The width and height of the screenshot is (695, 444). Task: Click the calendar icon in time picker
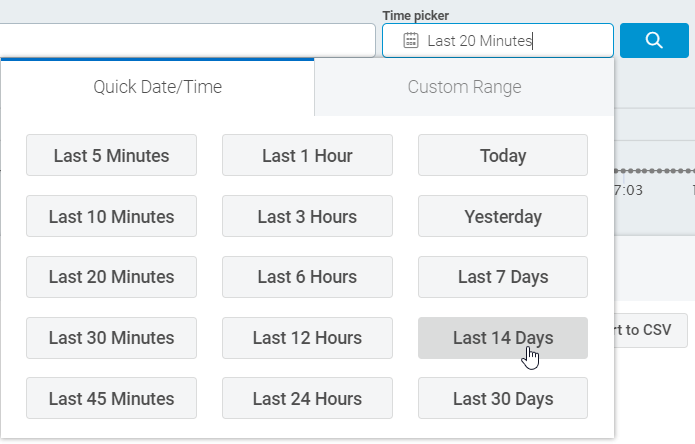tap(410, 41)
